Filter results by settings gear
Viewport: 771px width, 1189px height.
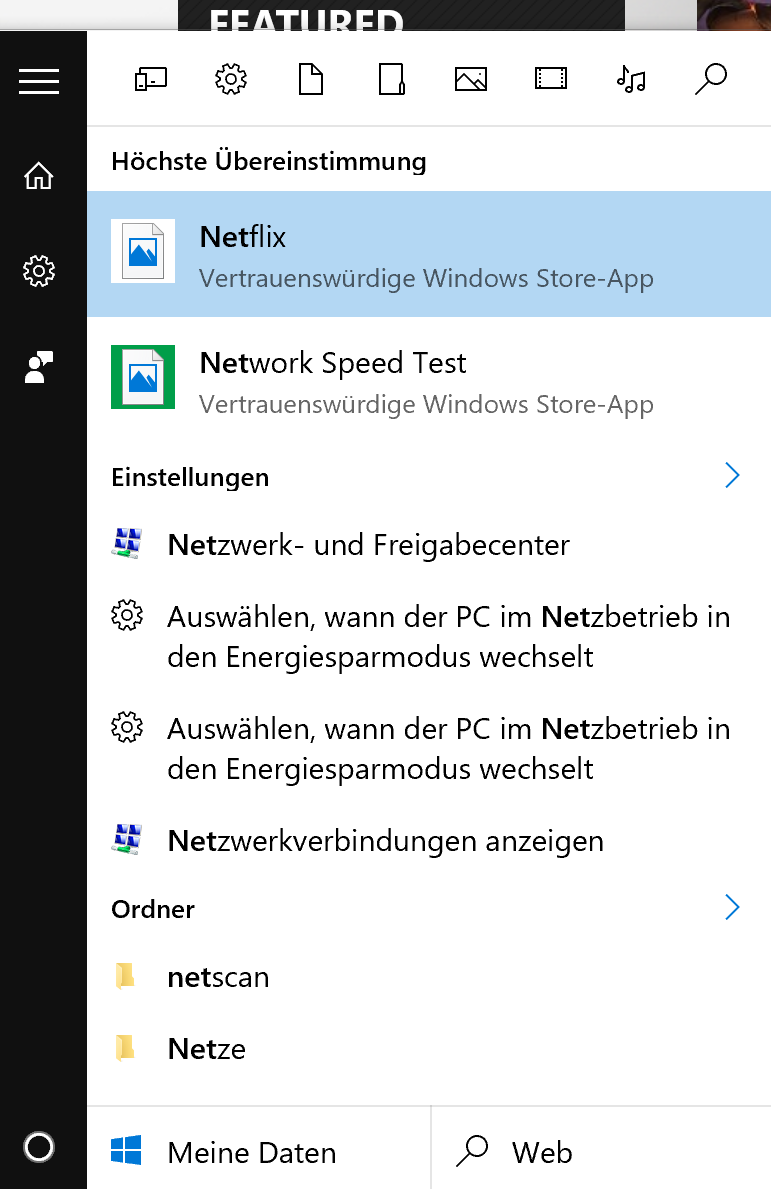tap(231, 79)
